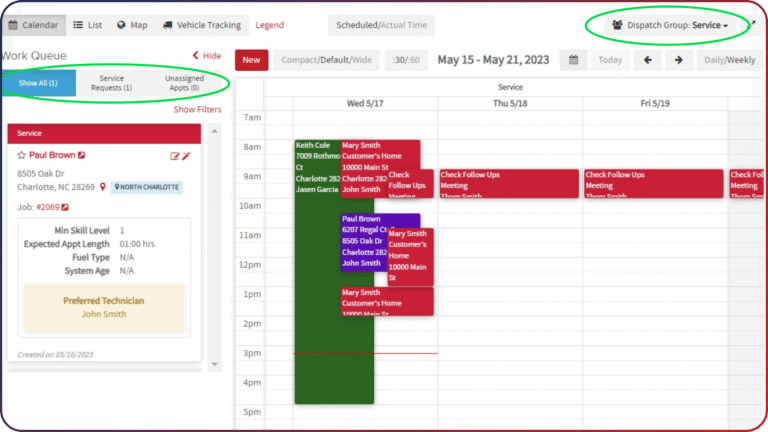Click the expand fullscreen icon at top right
768x432 pixels.
(x=751, y=24)
